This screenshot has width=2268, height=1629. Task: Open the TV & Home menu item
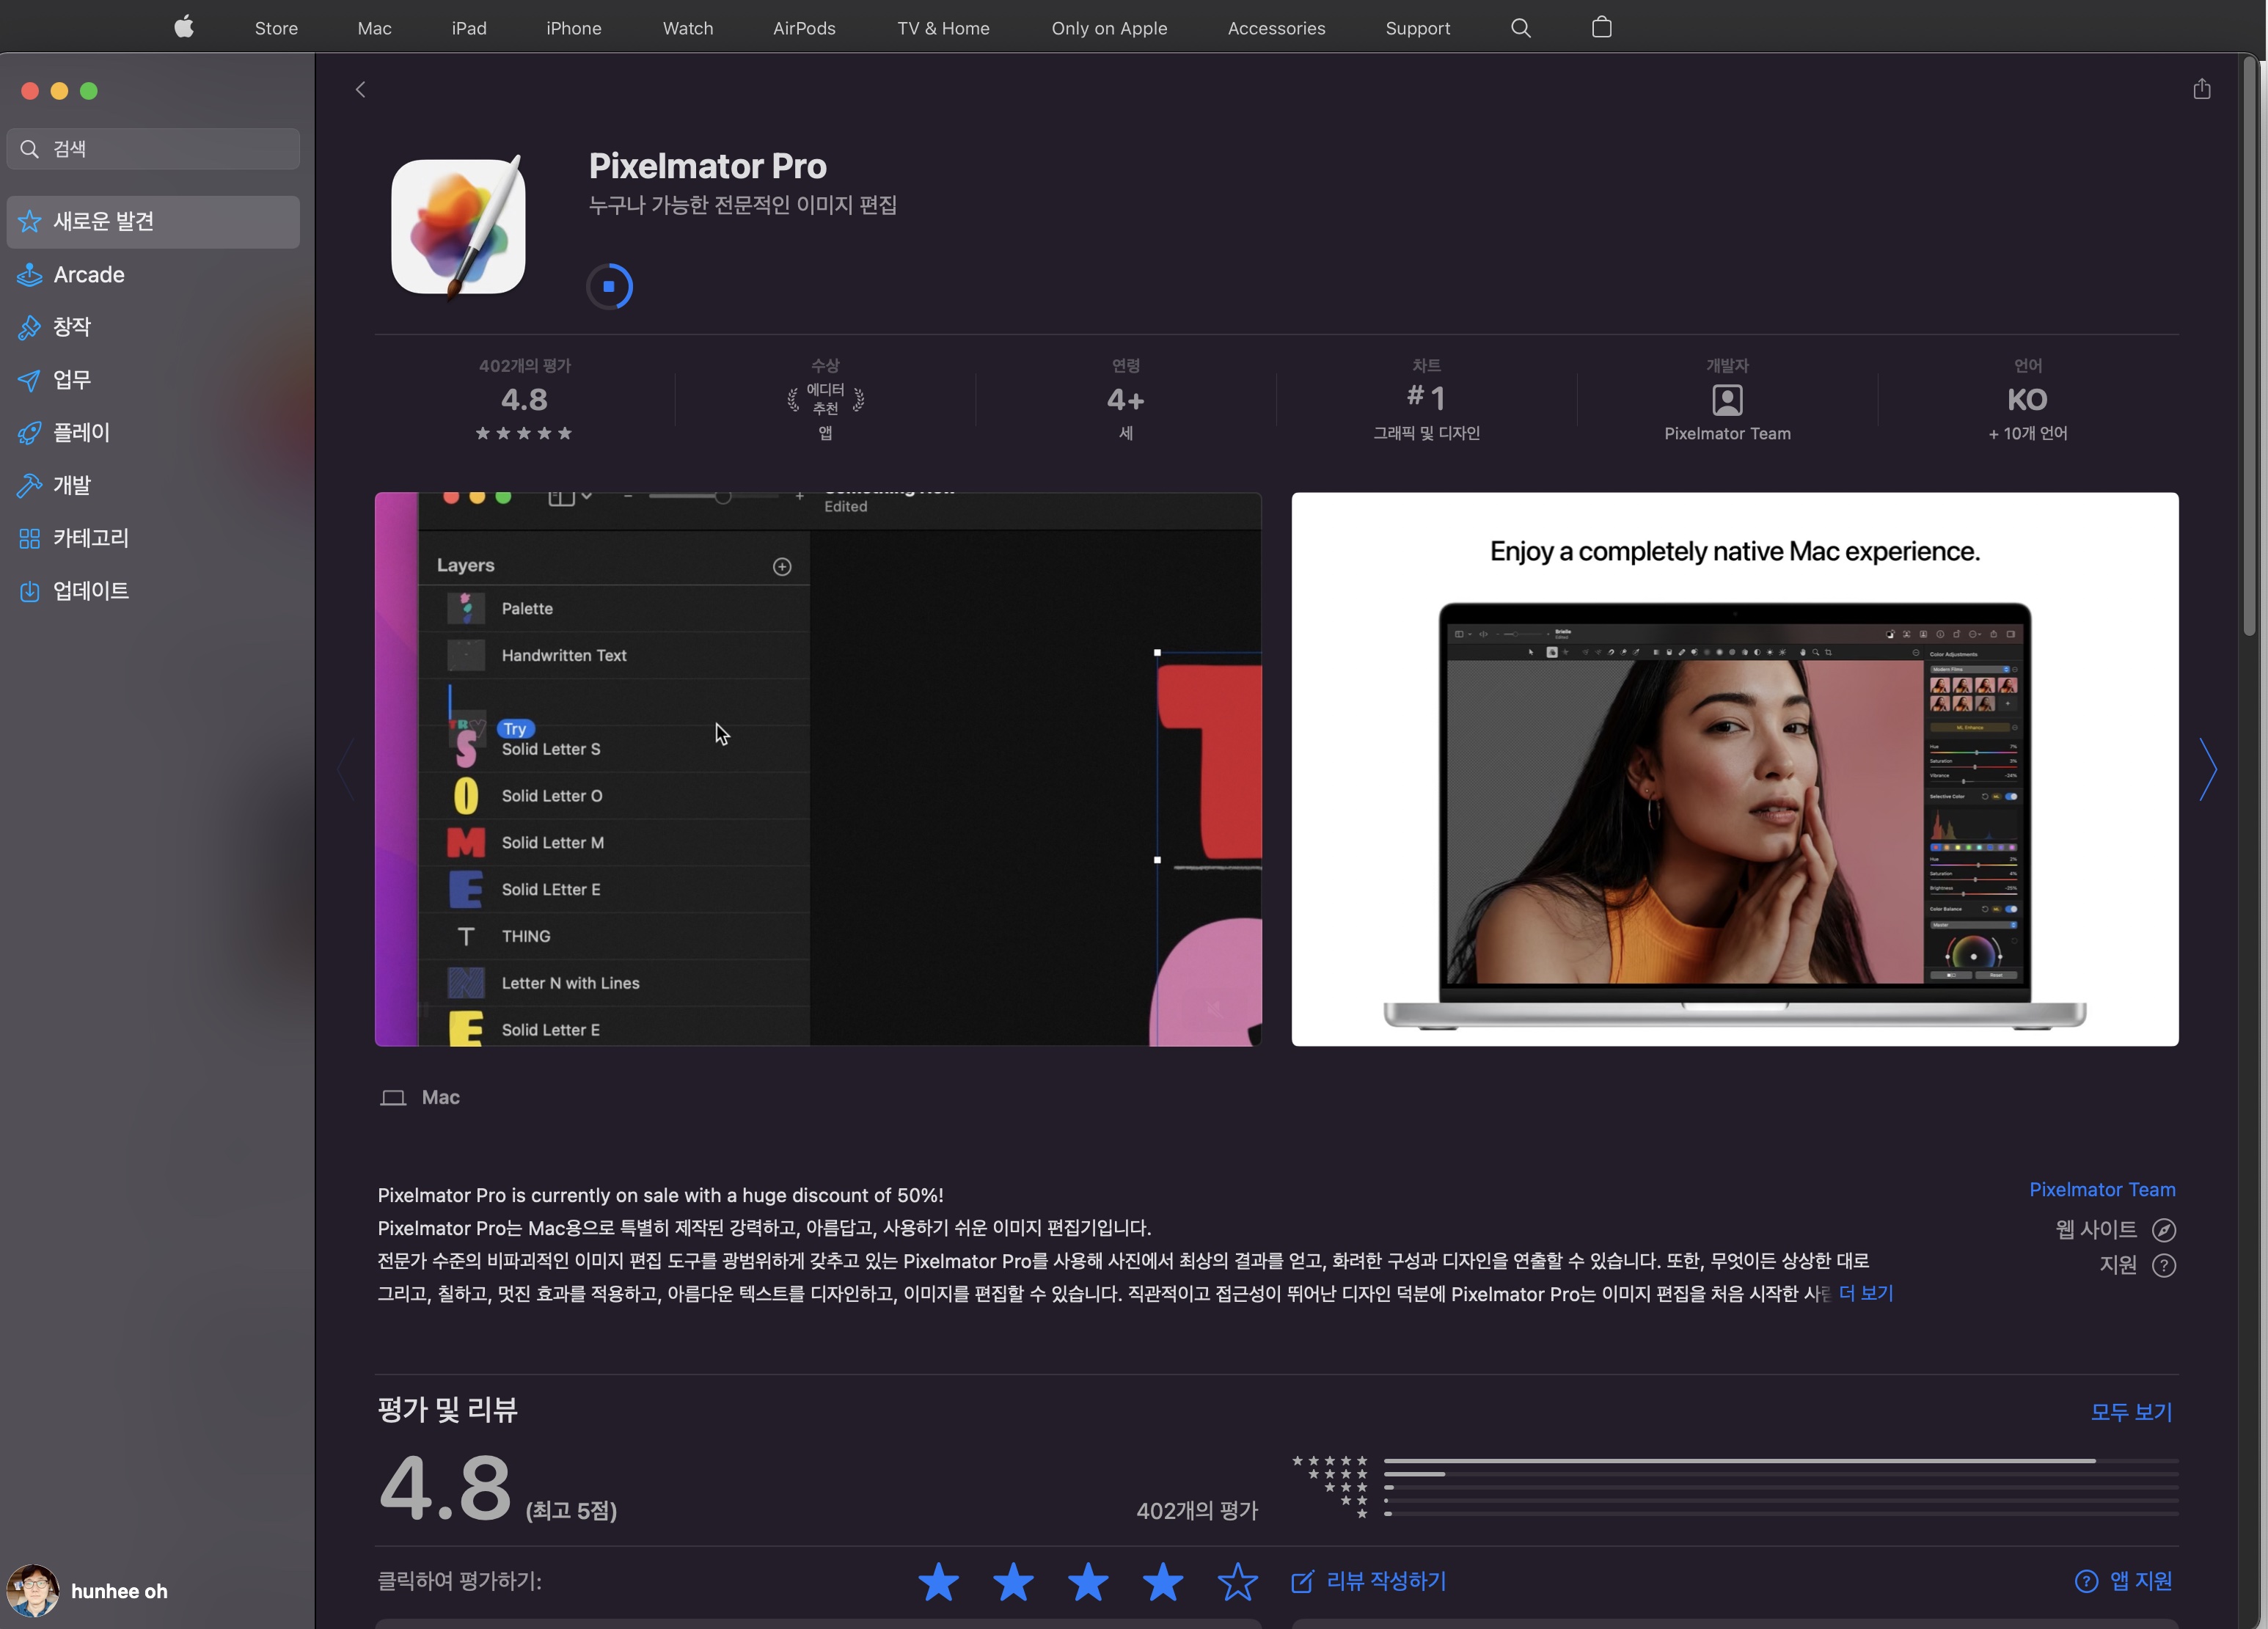(943, 28)
